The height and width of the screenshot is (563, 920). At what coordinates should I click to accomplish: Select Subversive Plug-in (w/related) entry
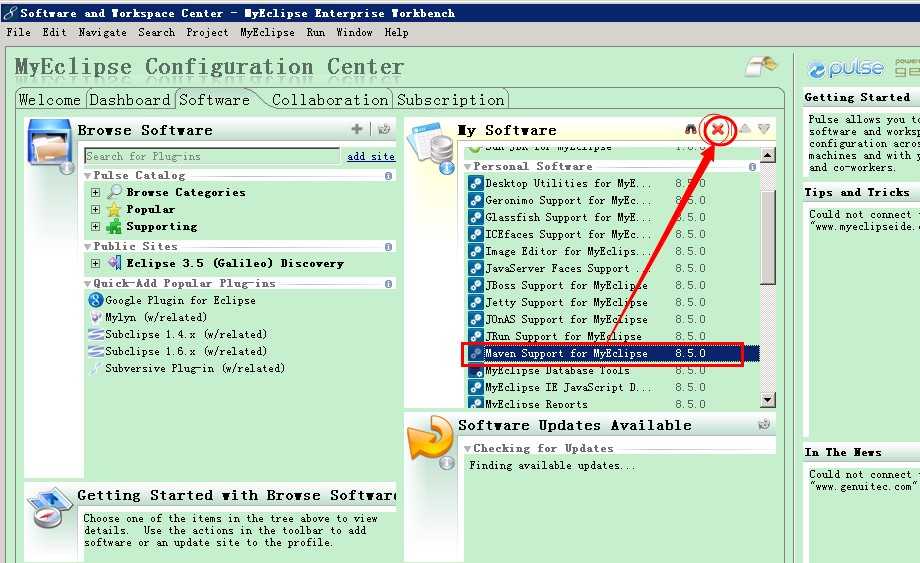(195, 368)
